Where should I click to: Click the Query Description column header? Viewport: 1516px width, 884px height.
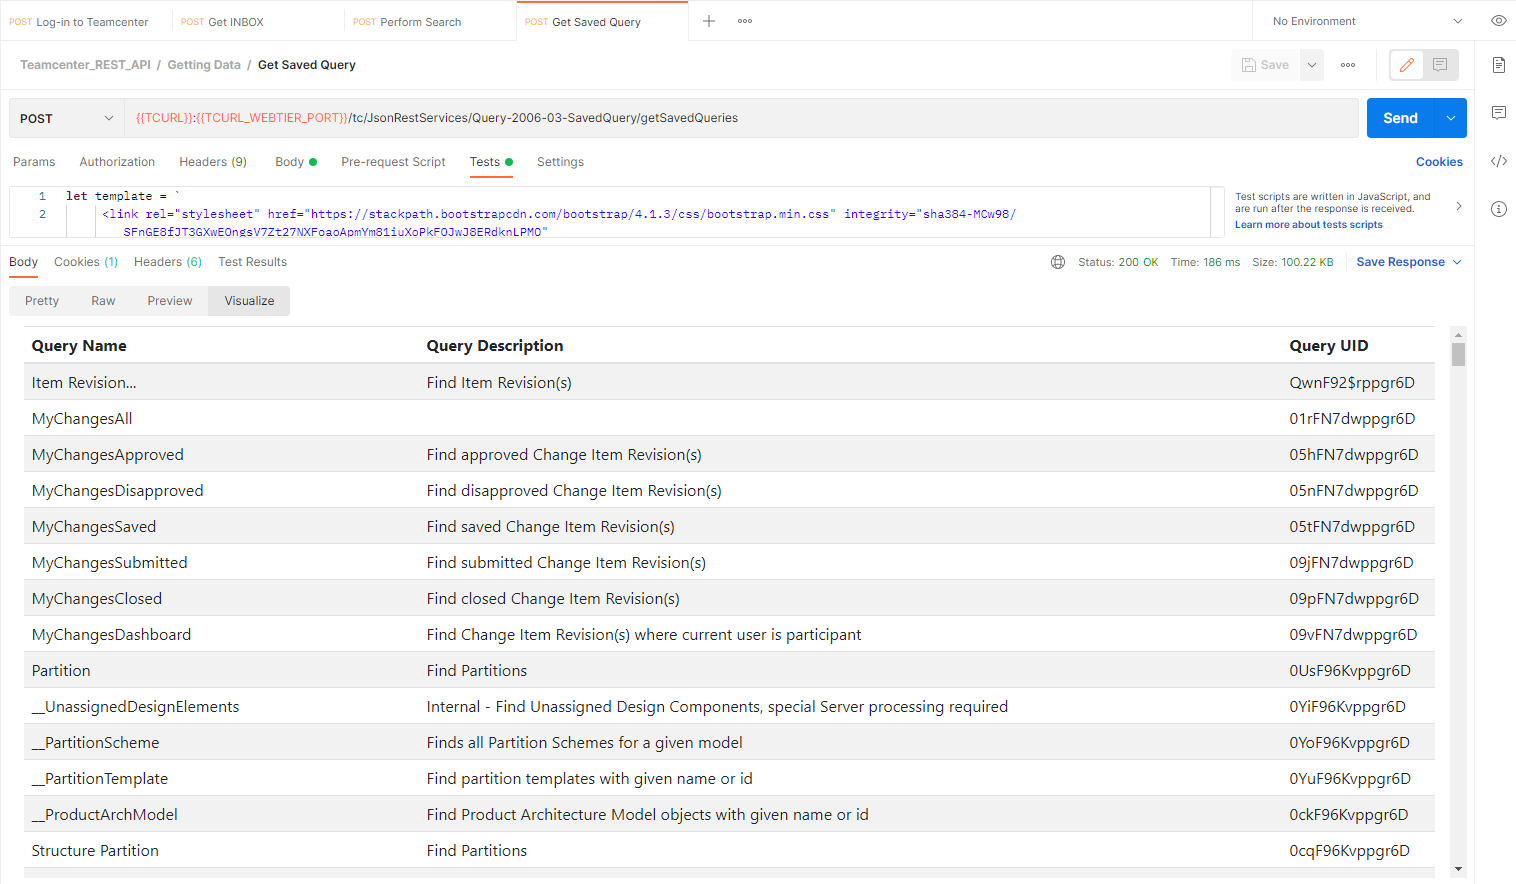[495, 346]
